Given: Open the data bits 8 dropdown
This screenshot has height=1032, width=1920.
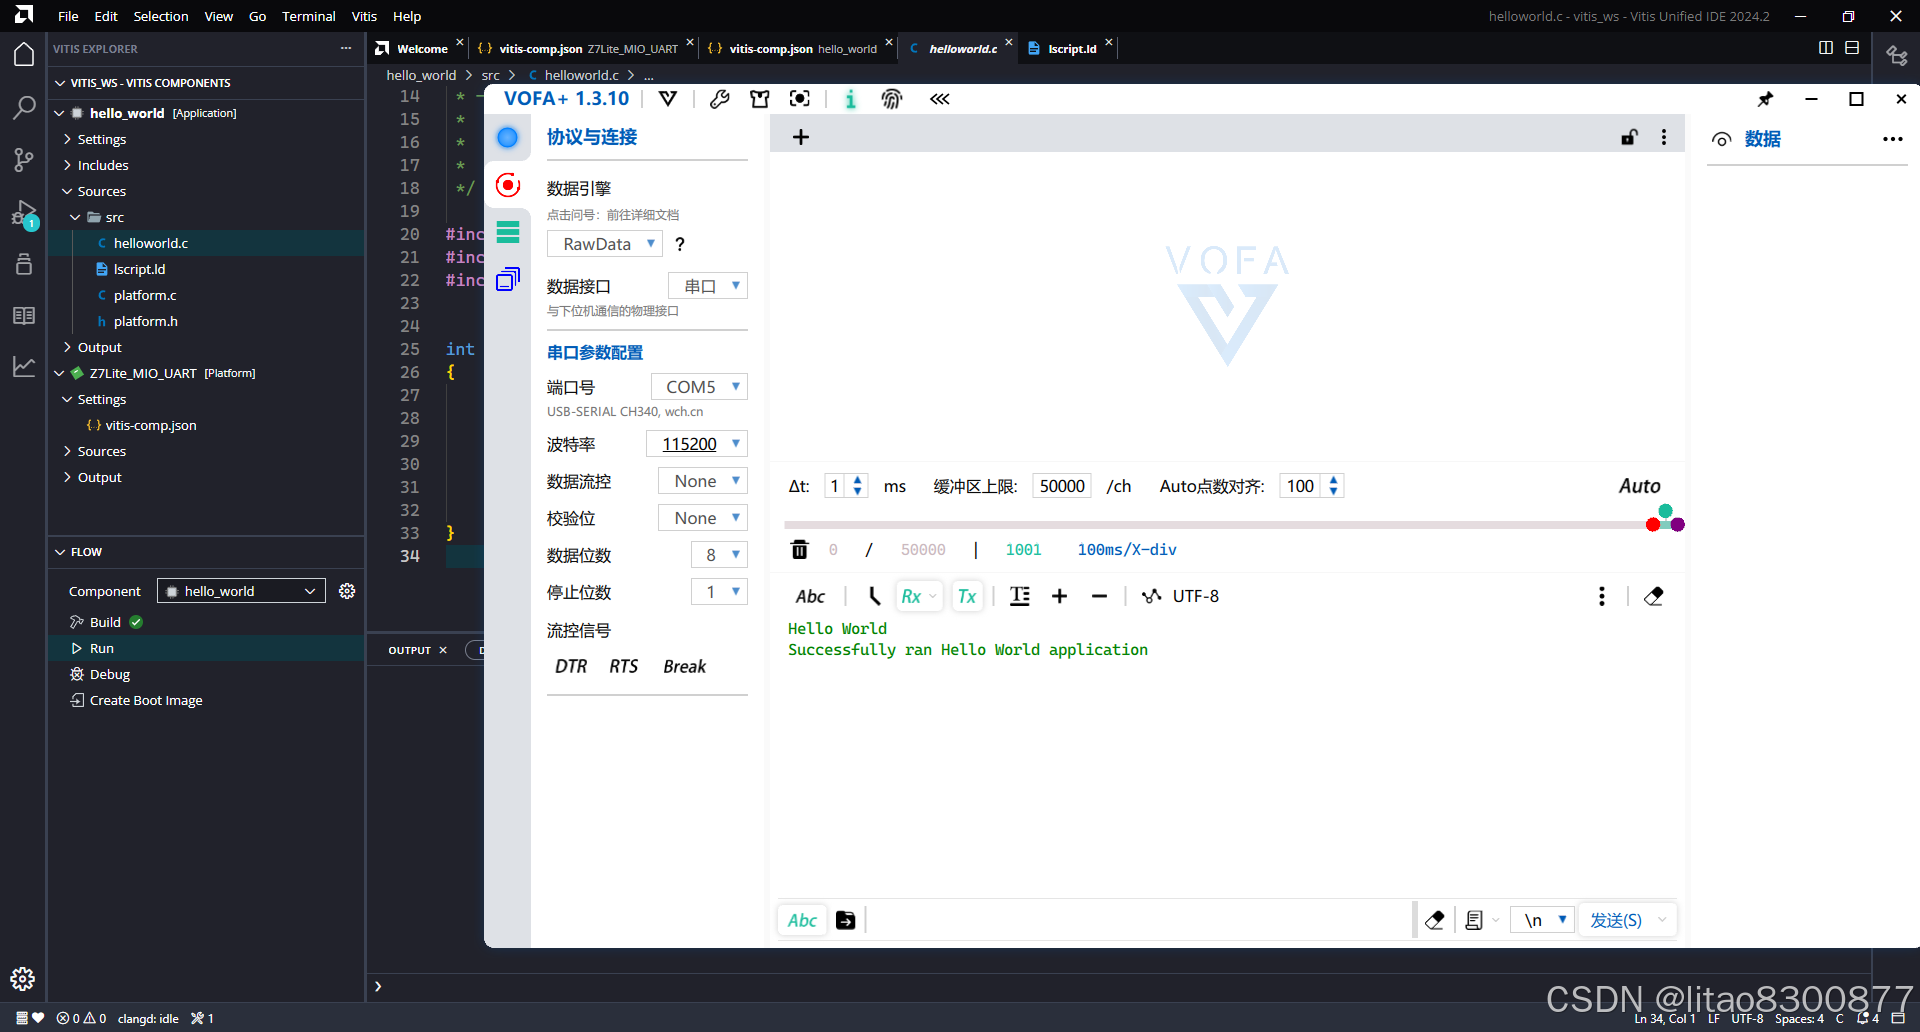Looking at the screenshot, I should tap(720, 555).
